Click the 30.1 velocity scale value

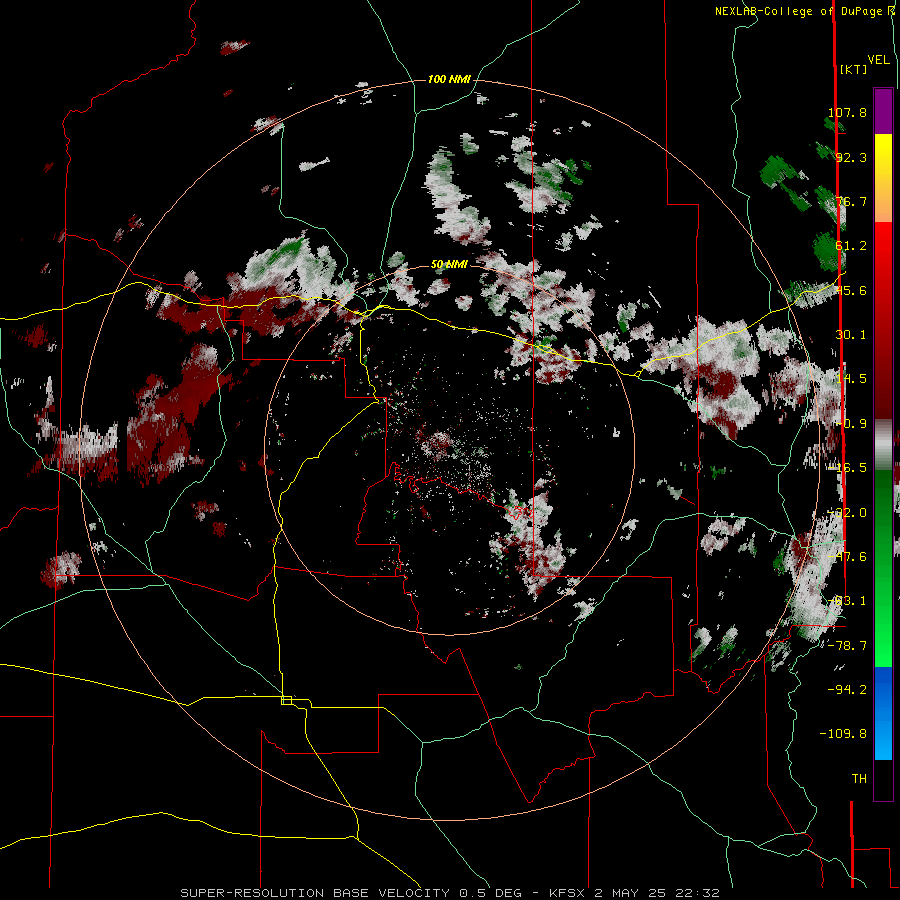(x=851, y=335)
